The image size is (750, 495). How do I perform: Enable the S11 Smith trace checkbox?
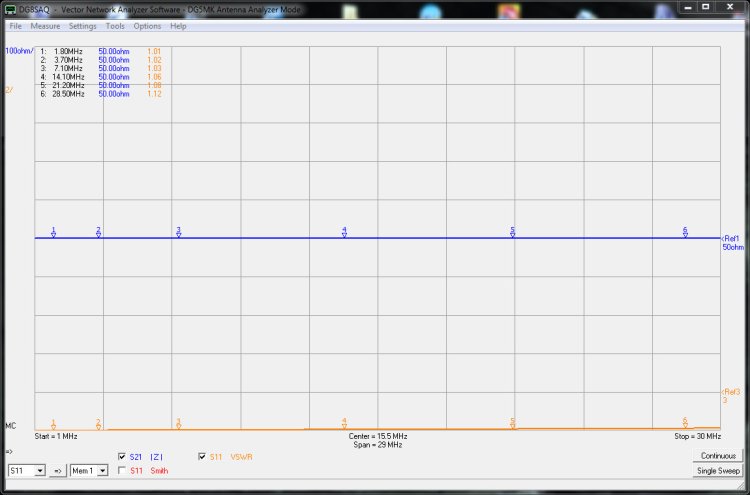(x=122, y=470)
